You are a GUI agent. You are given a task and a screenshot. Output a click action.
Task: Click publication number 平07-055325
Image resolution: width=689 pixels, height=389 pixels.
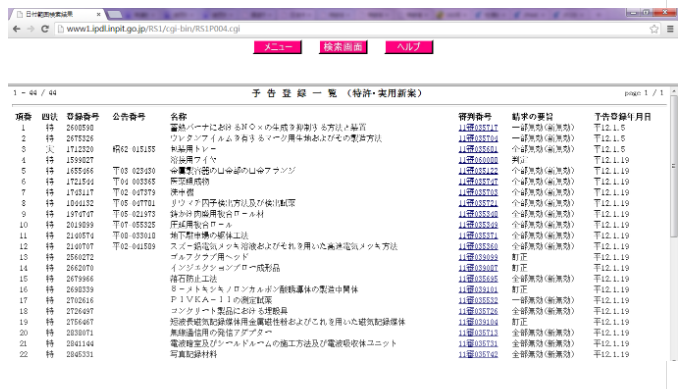point(134,225)
